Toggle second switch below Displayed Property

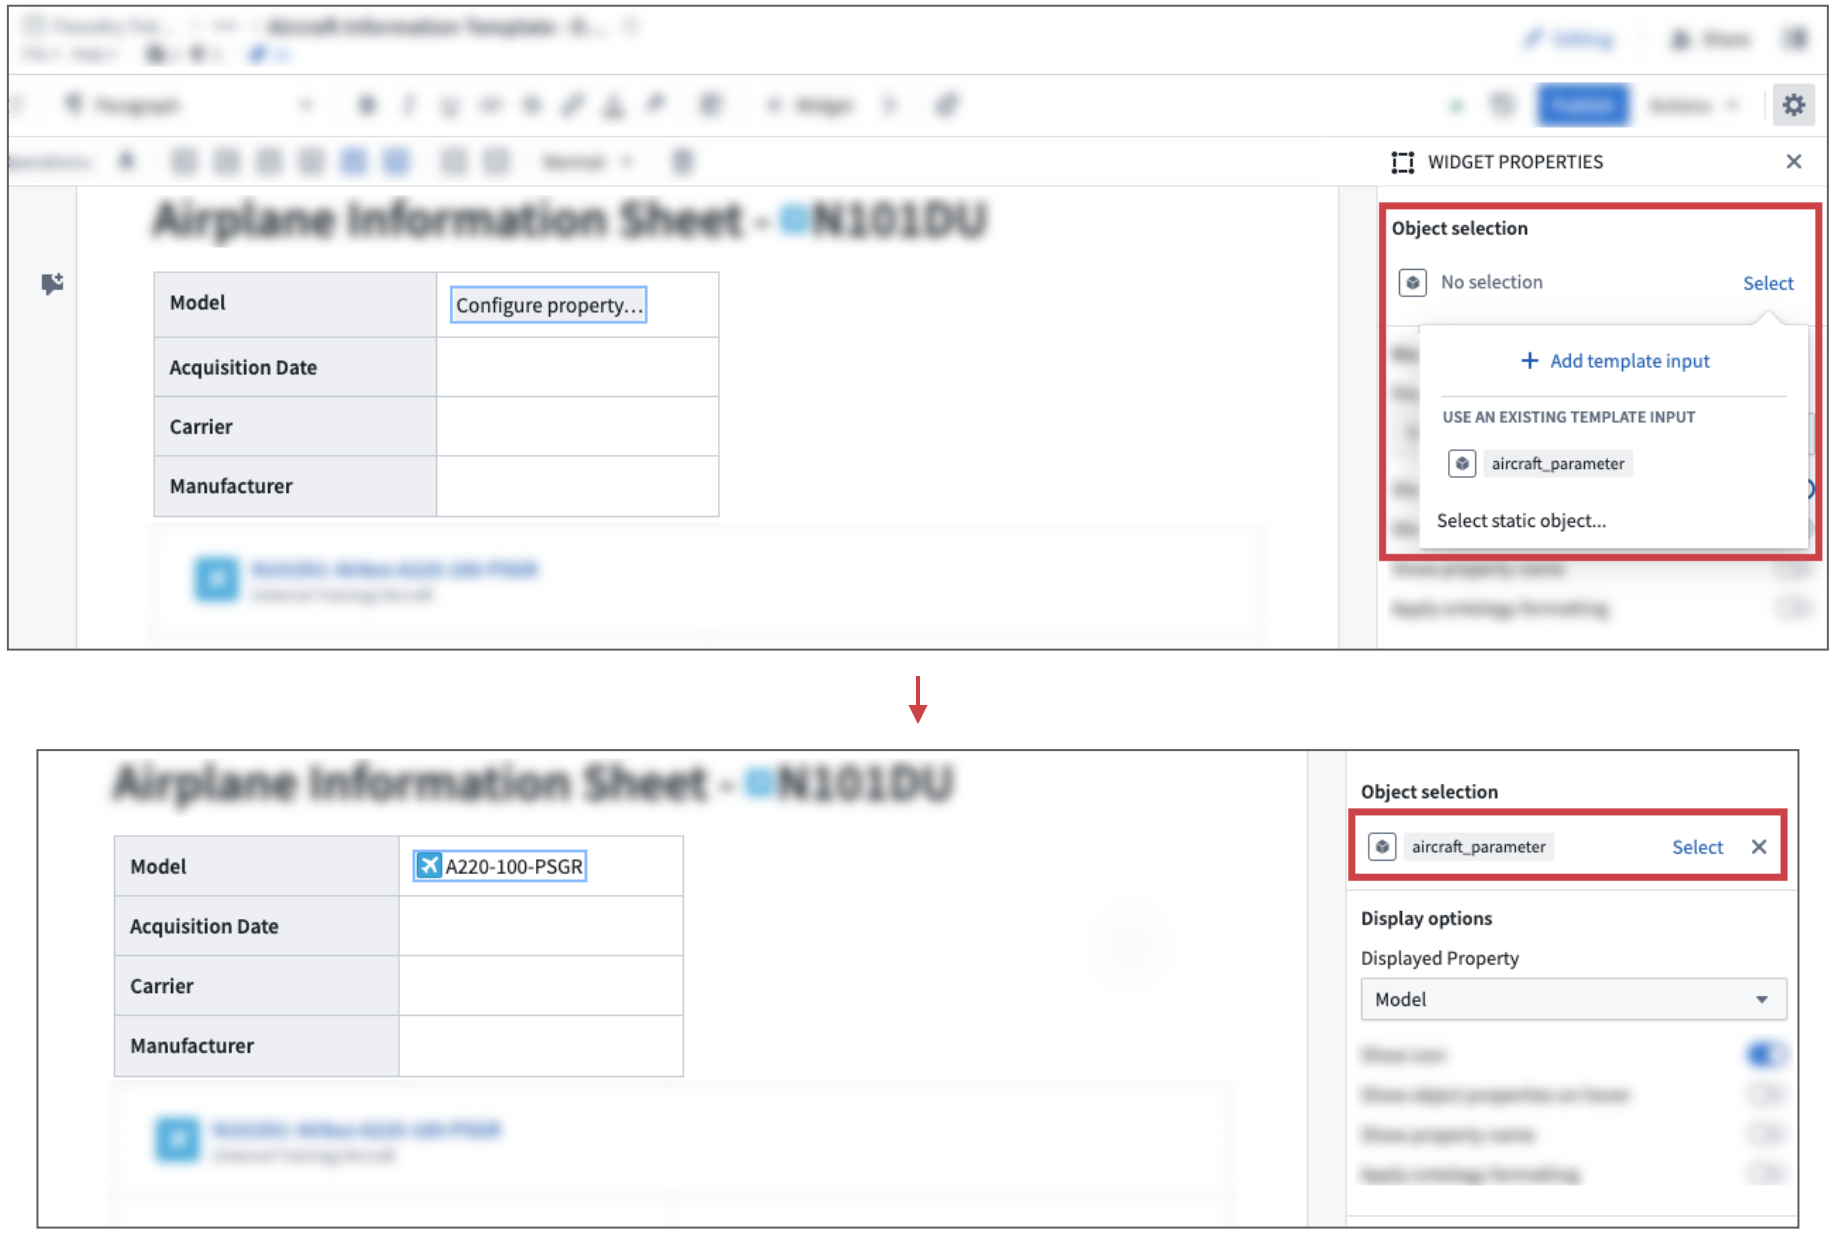point(1765,1094)
